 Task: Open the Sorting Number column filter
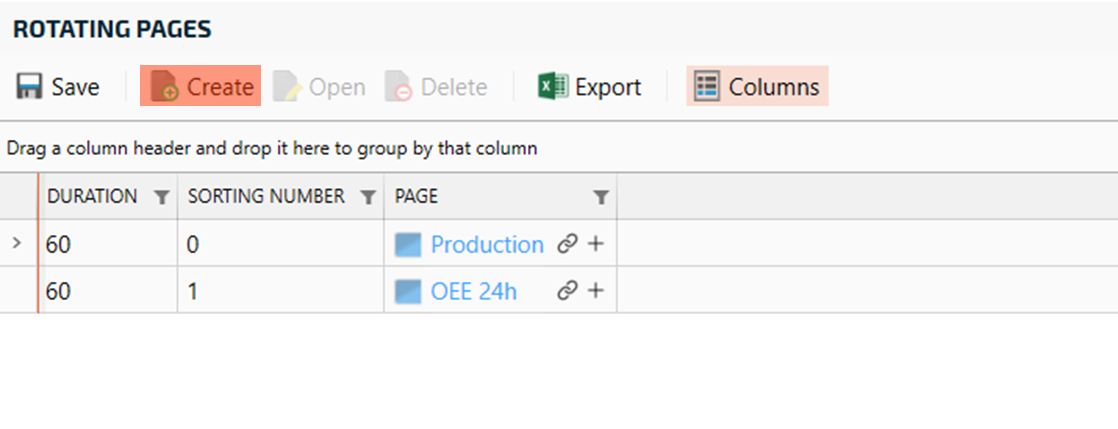point(367,198)
